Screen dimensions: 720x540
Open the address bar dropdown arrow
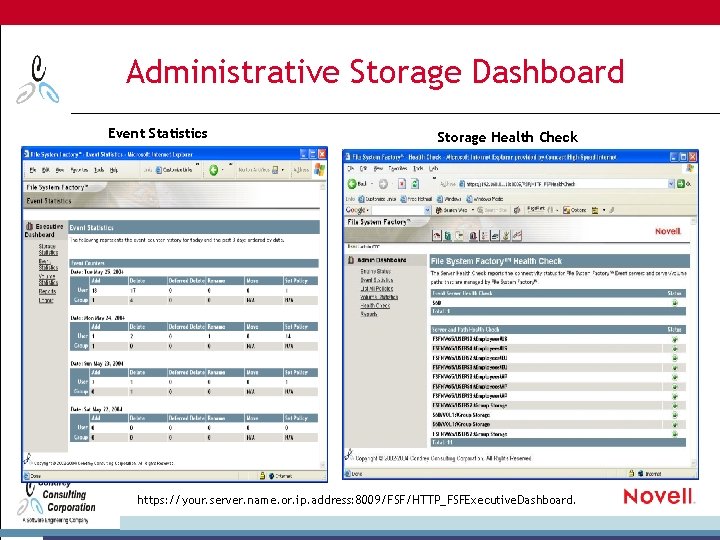[671, 184]
